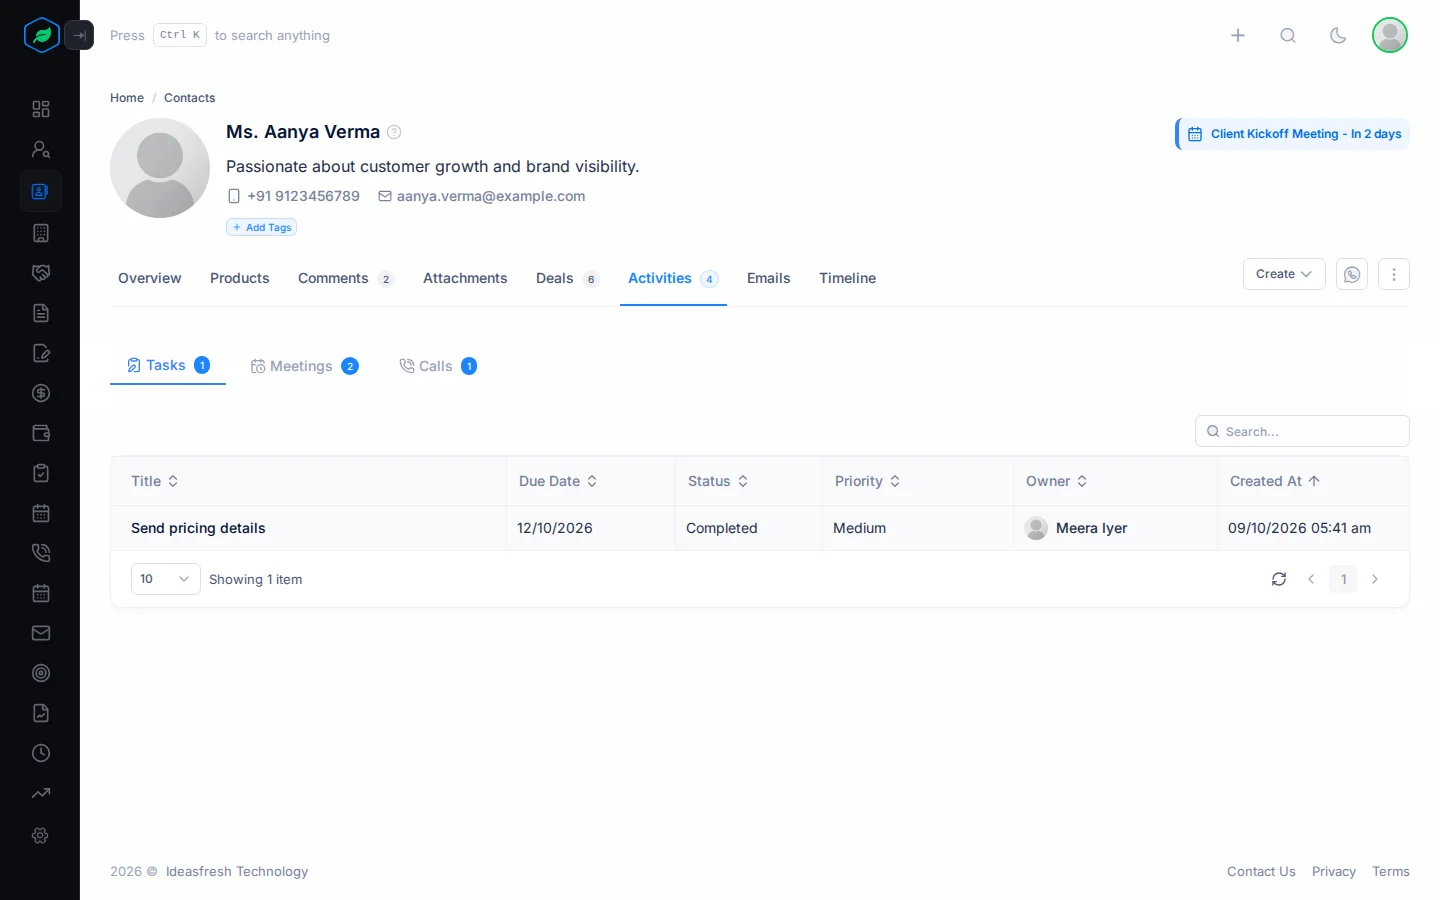Open the handshake deals icon in sidebar
Screen dimensions: 1440x900
point(41,273)
